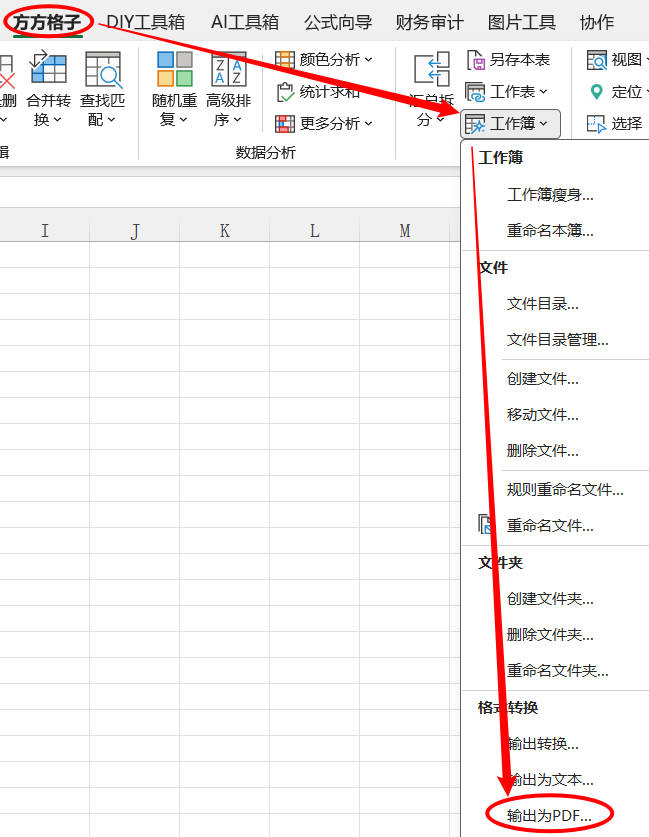Open the 财务审计 tab
Viewport: 649px width, 837px height.
429,22
